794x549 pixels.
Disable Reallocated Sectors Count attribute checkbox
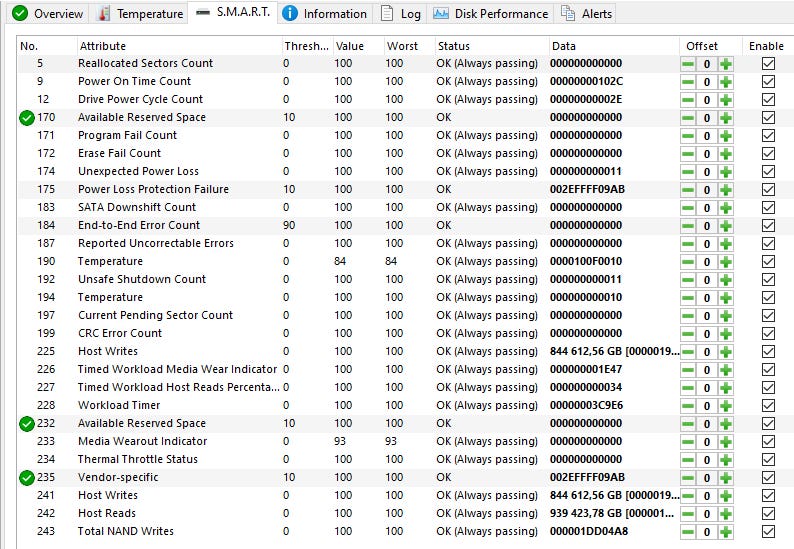point(768,63)
